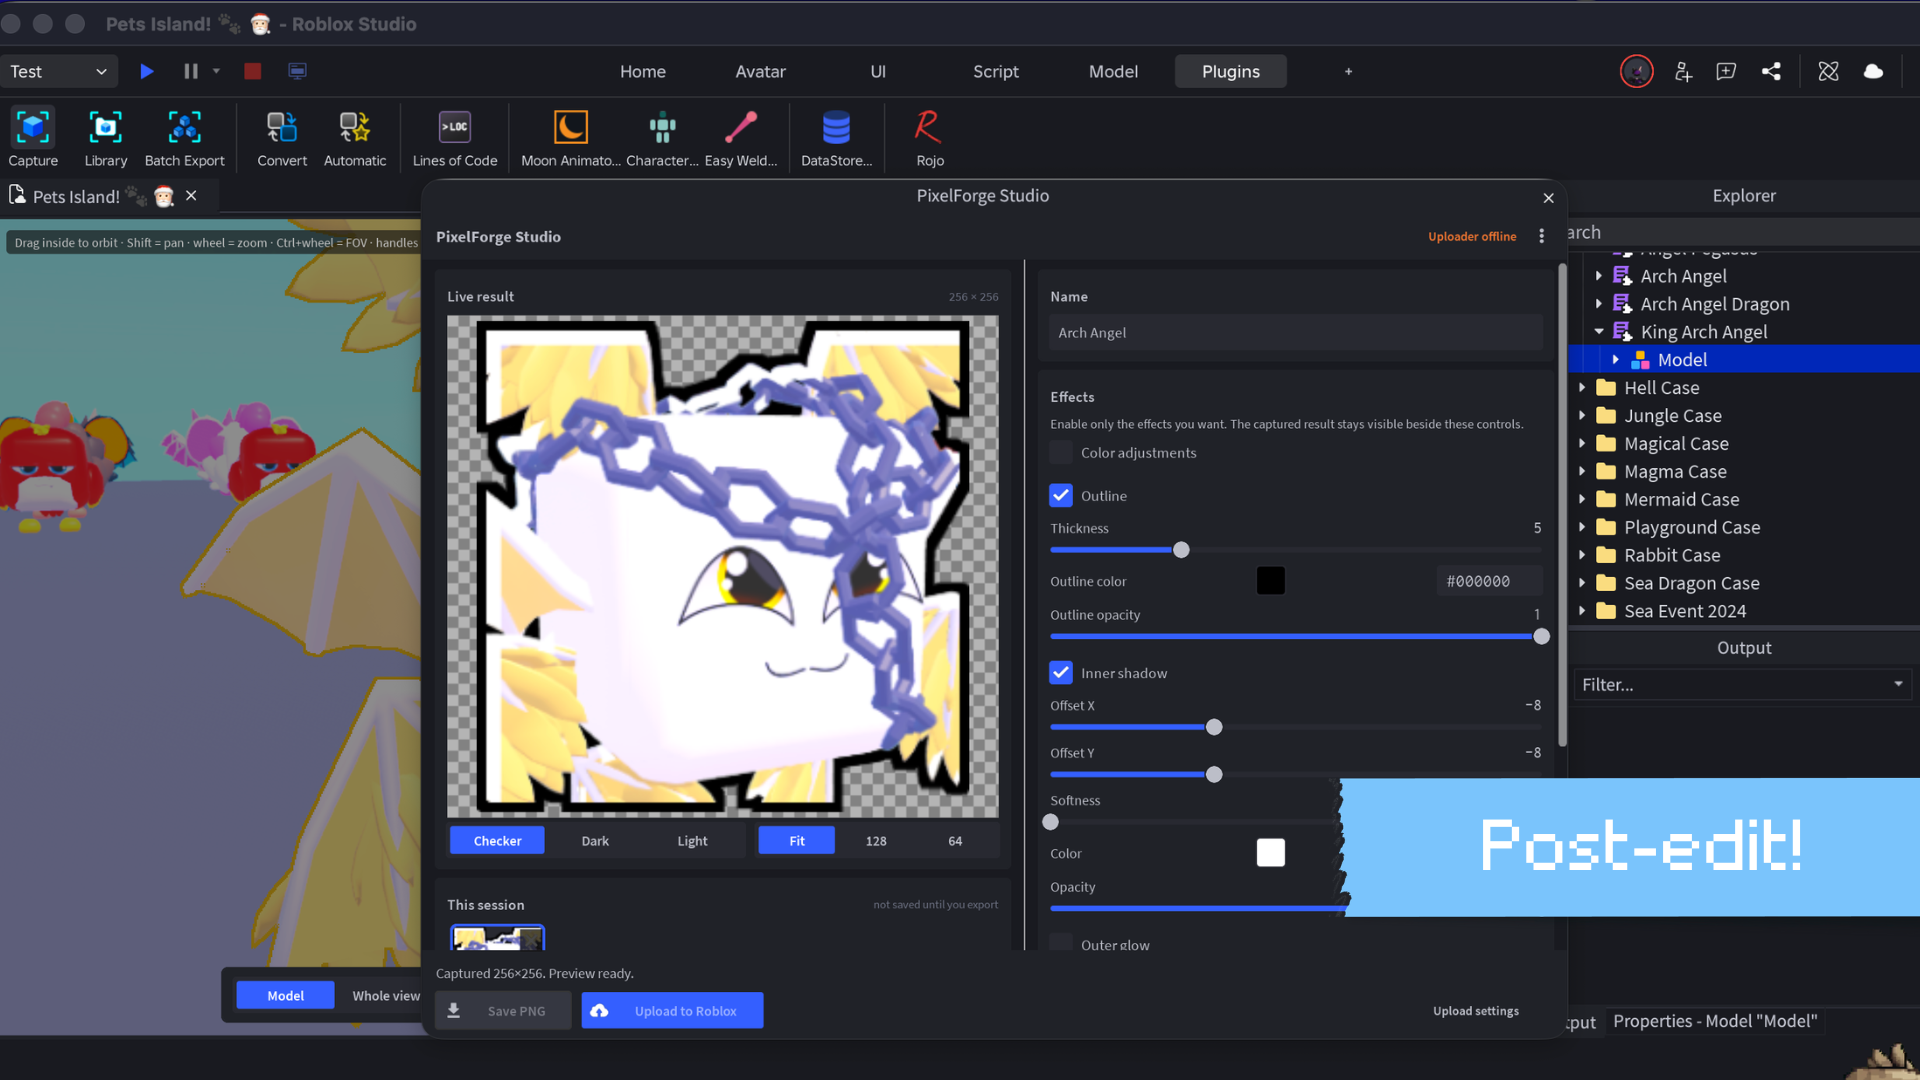Open the Library plugin
Screen dimensions: 1920x1080
point(105,138)
